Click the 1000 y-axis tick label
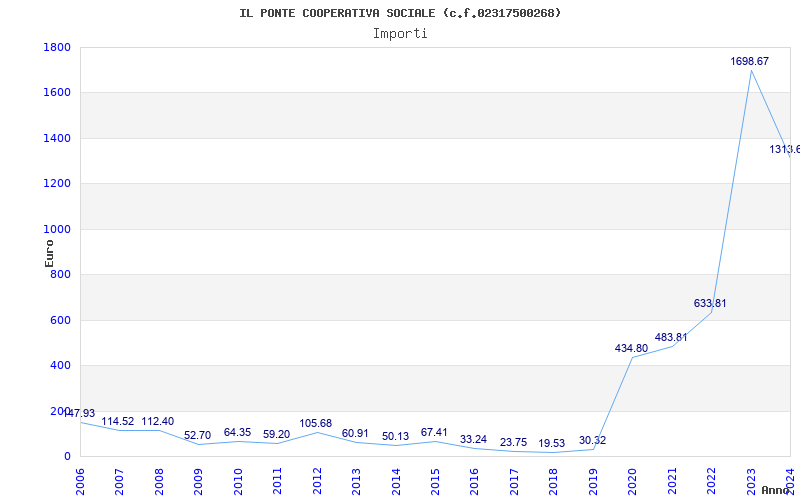Viewport: 800px width, 500px height. click(57, 230)
